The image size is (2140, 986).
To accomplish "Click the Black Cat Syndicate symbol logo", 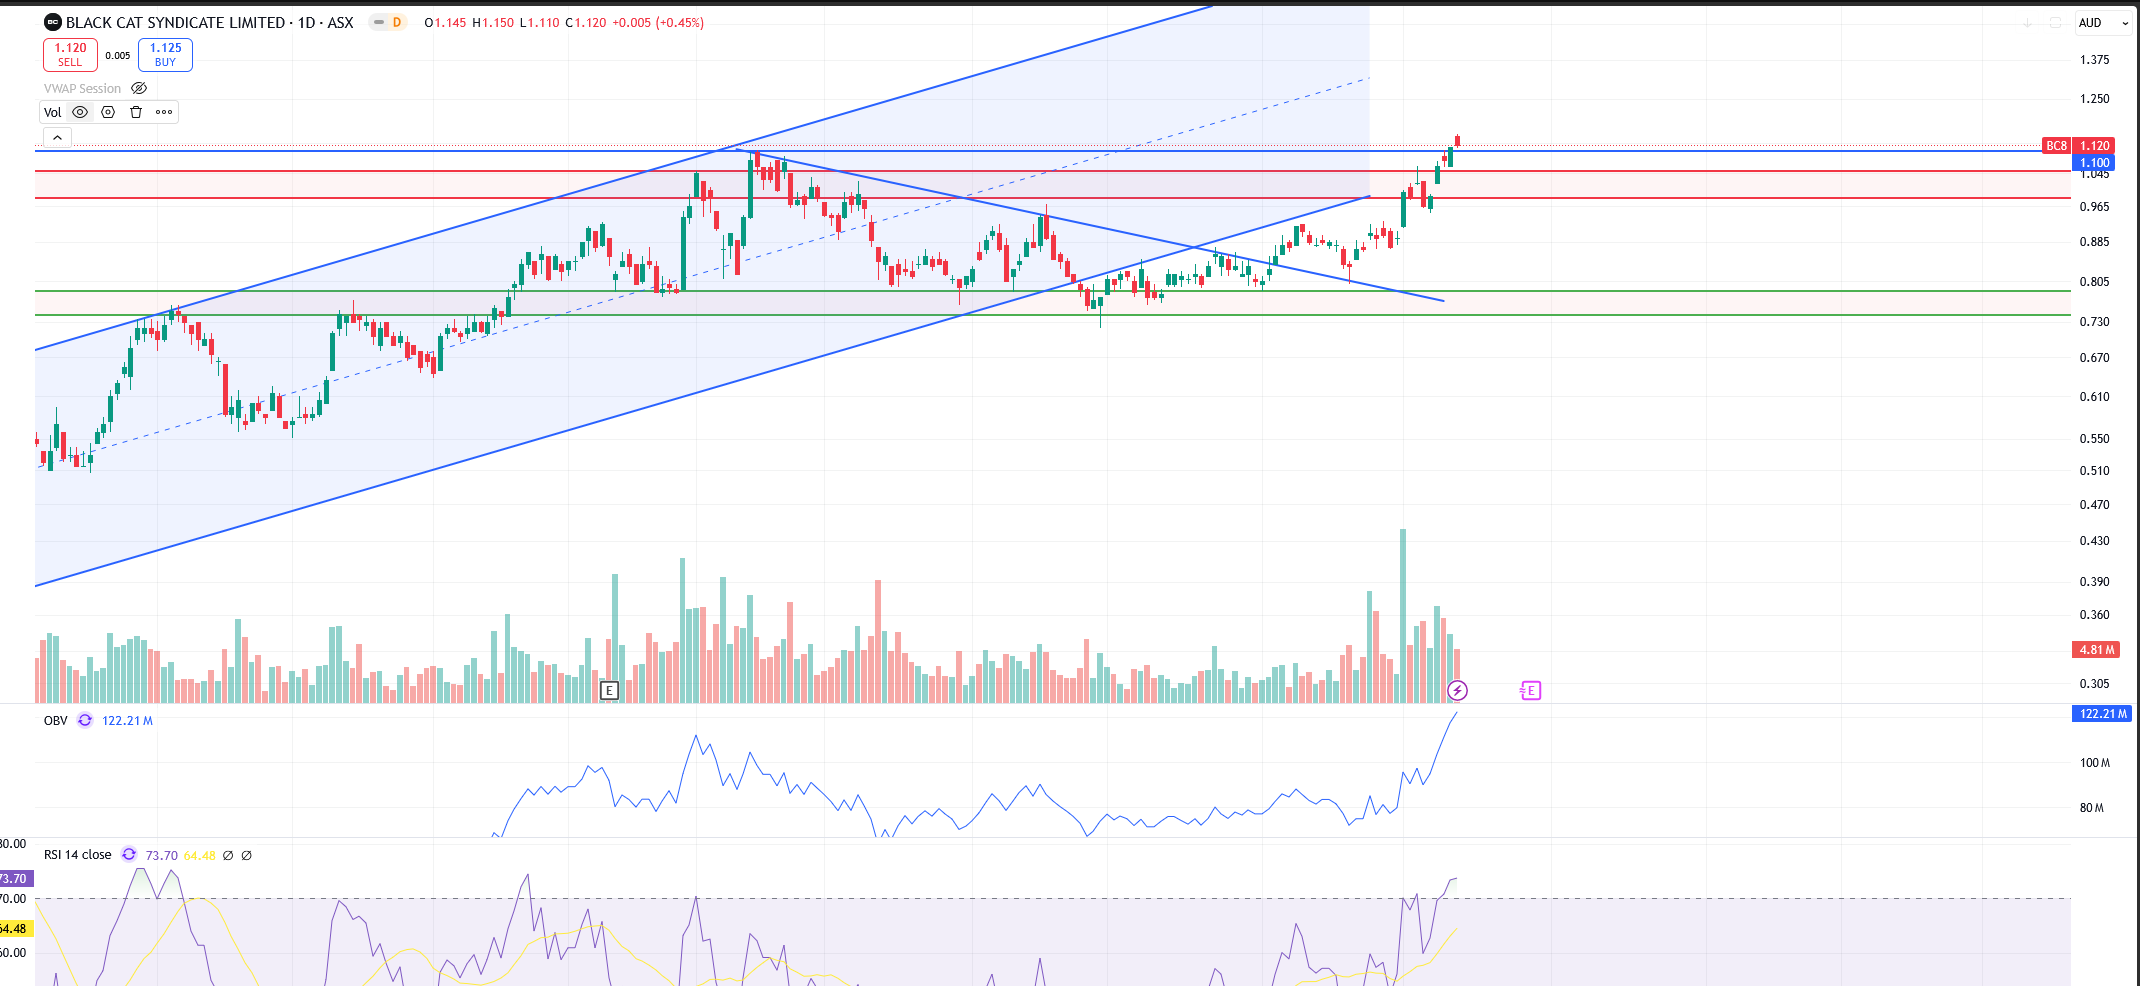I will (53, 22).
